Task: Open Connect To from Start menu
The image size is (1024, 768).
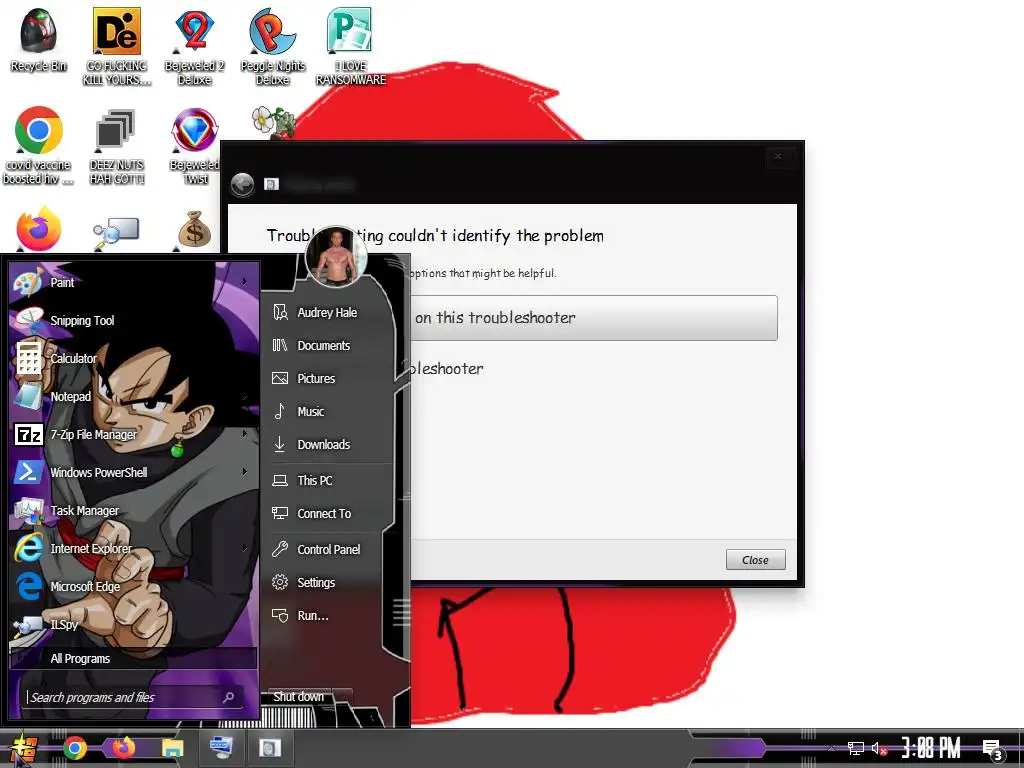Action: [x=324, y=513]
